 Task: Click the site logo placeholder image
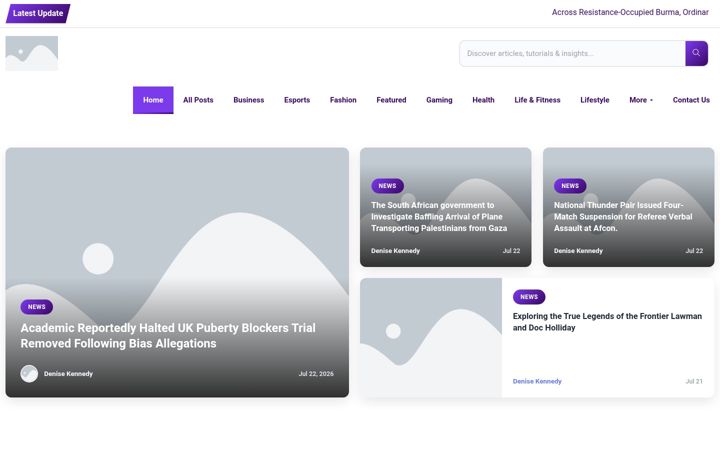(x=32, y=53)
